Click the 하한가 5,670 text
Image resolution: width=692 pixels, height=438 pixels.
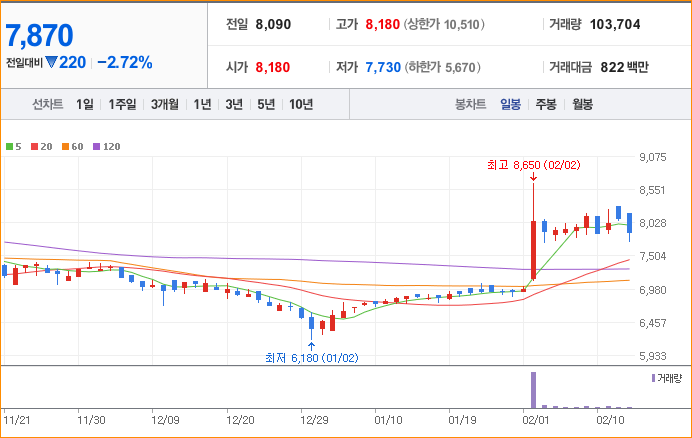[442, 68]
